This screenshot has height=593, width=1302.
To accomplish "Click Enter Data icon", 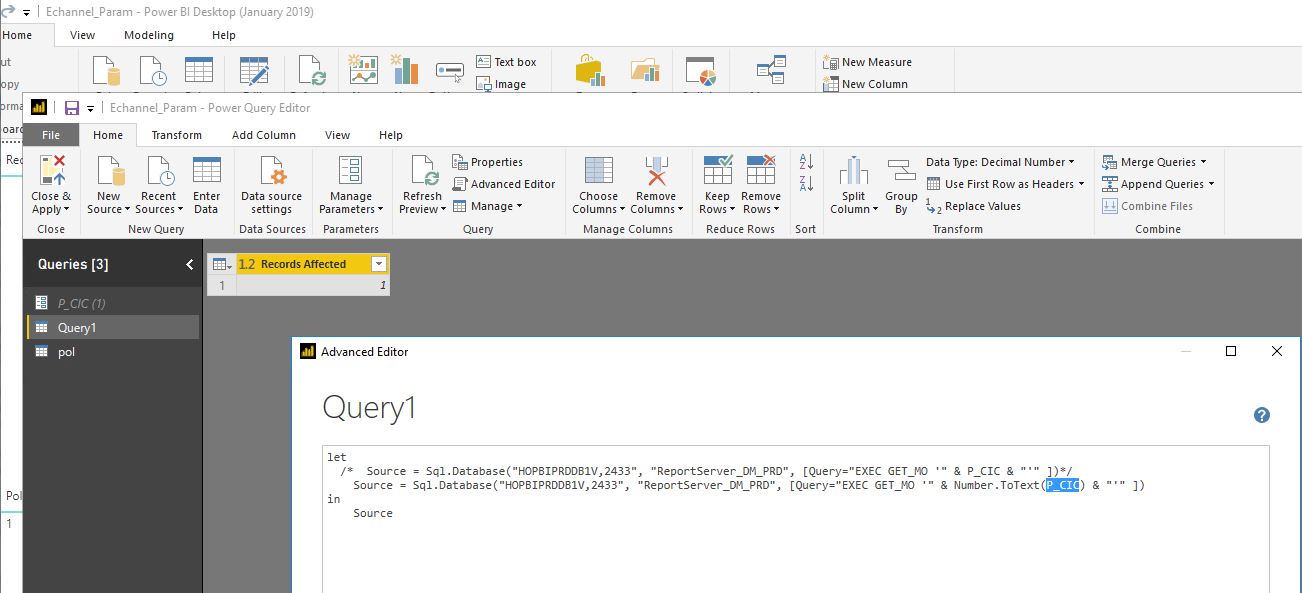I will tap(207, 170).
